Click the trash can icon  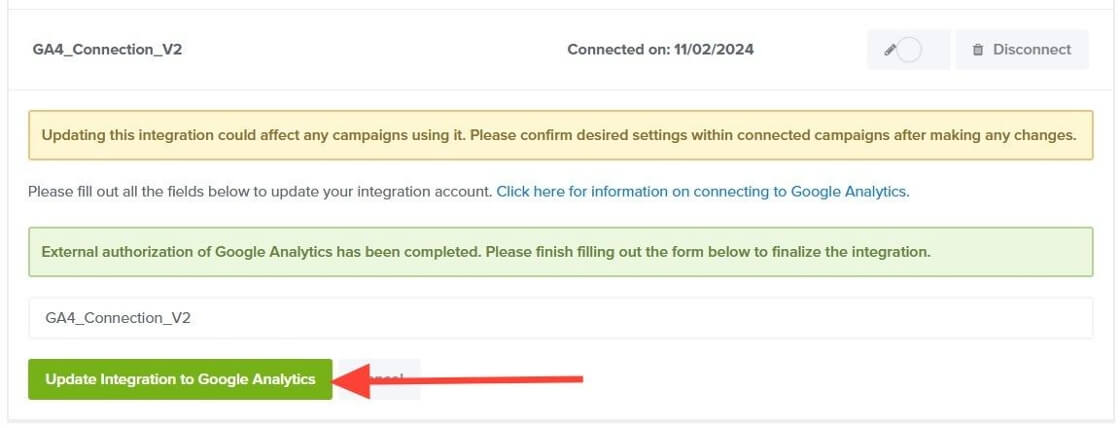coord(978,50)
